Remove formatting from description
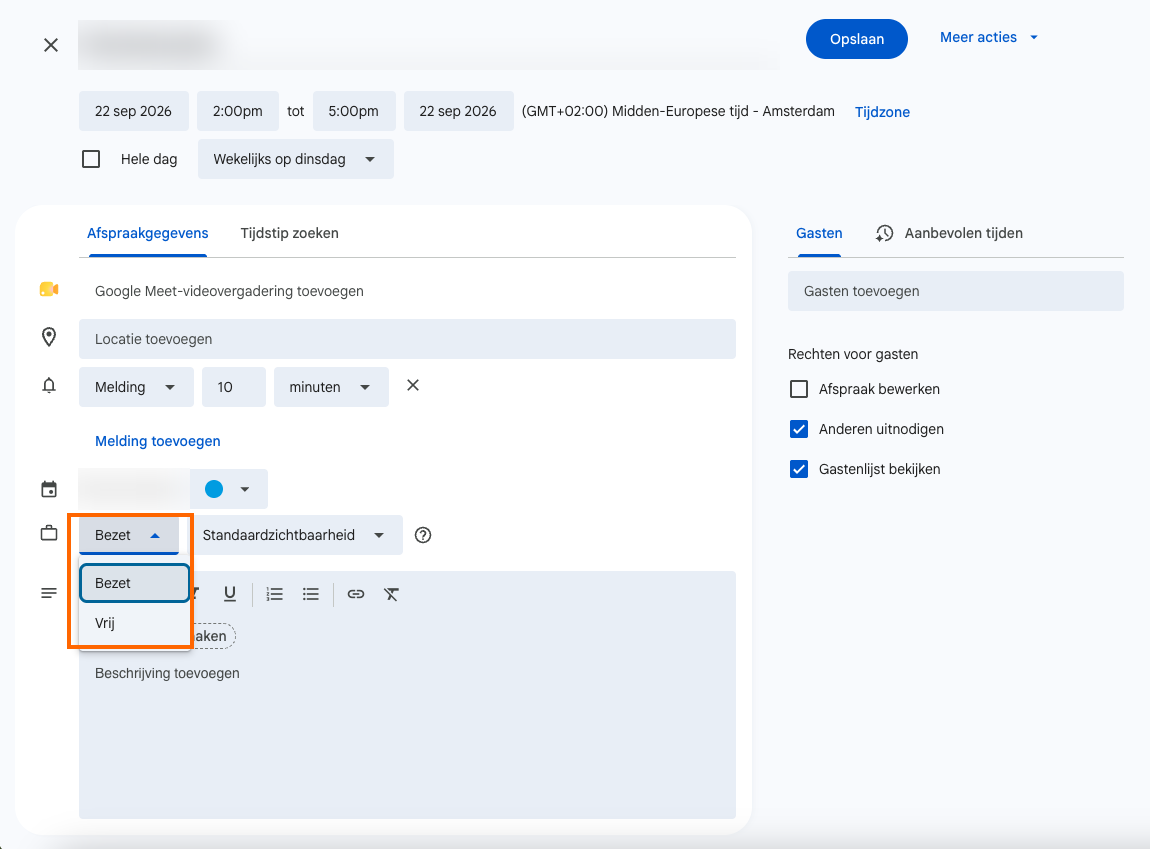 pyautogui.click(x=391, y=594)
